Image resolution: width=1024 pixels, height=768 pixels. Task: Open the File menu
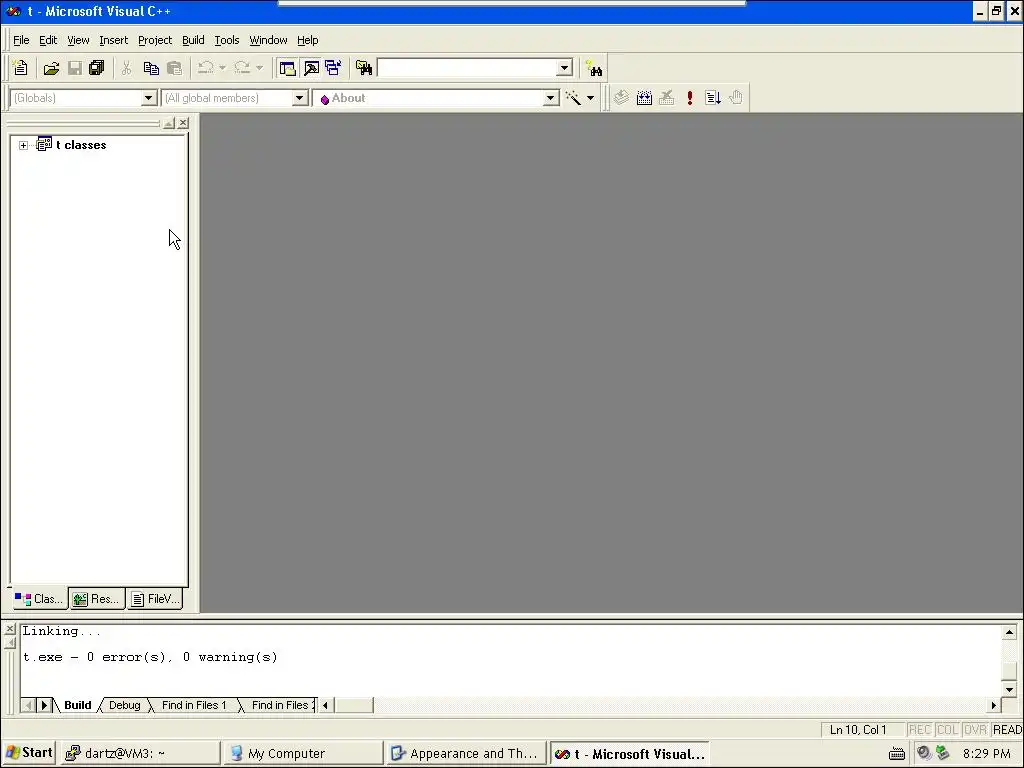(21, 40)
